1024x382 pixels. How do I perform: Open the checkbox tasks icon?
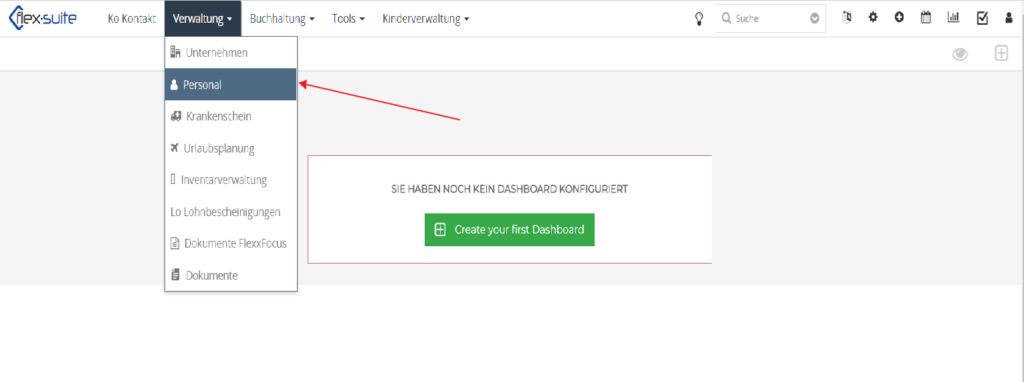(x=982, y=19)
